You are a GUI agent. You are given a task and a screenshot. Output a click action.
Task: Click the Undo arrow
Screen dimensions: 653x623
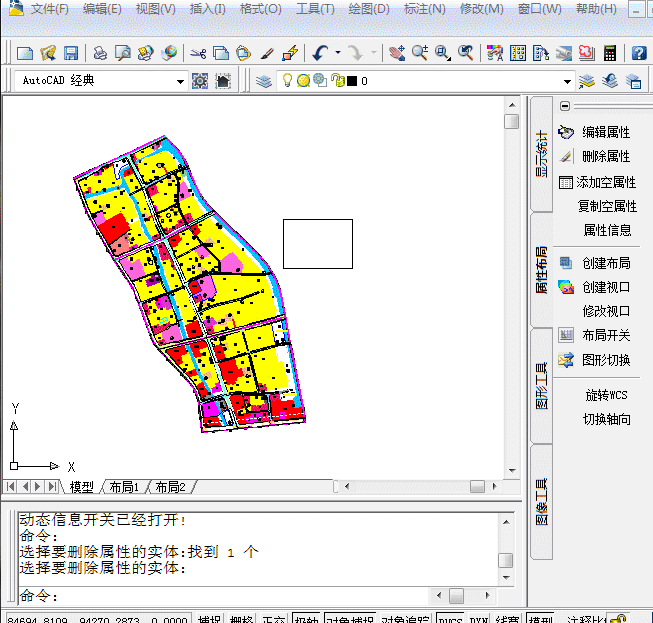point(320,53)
